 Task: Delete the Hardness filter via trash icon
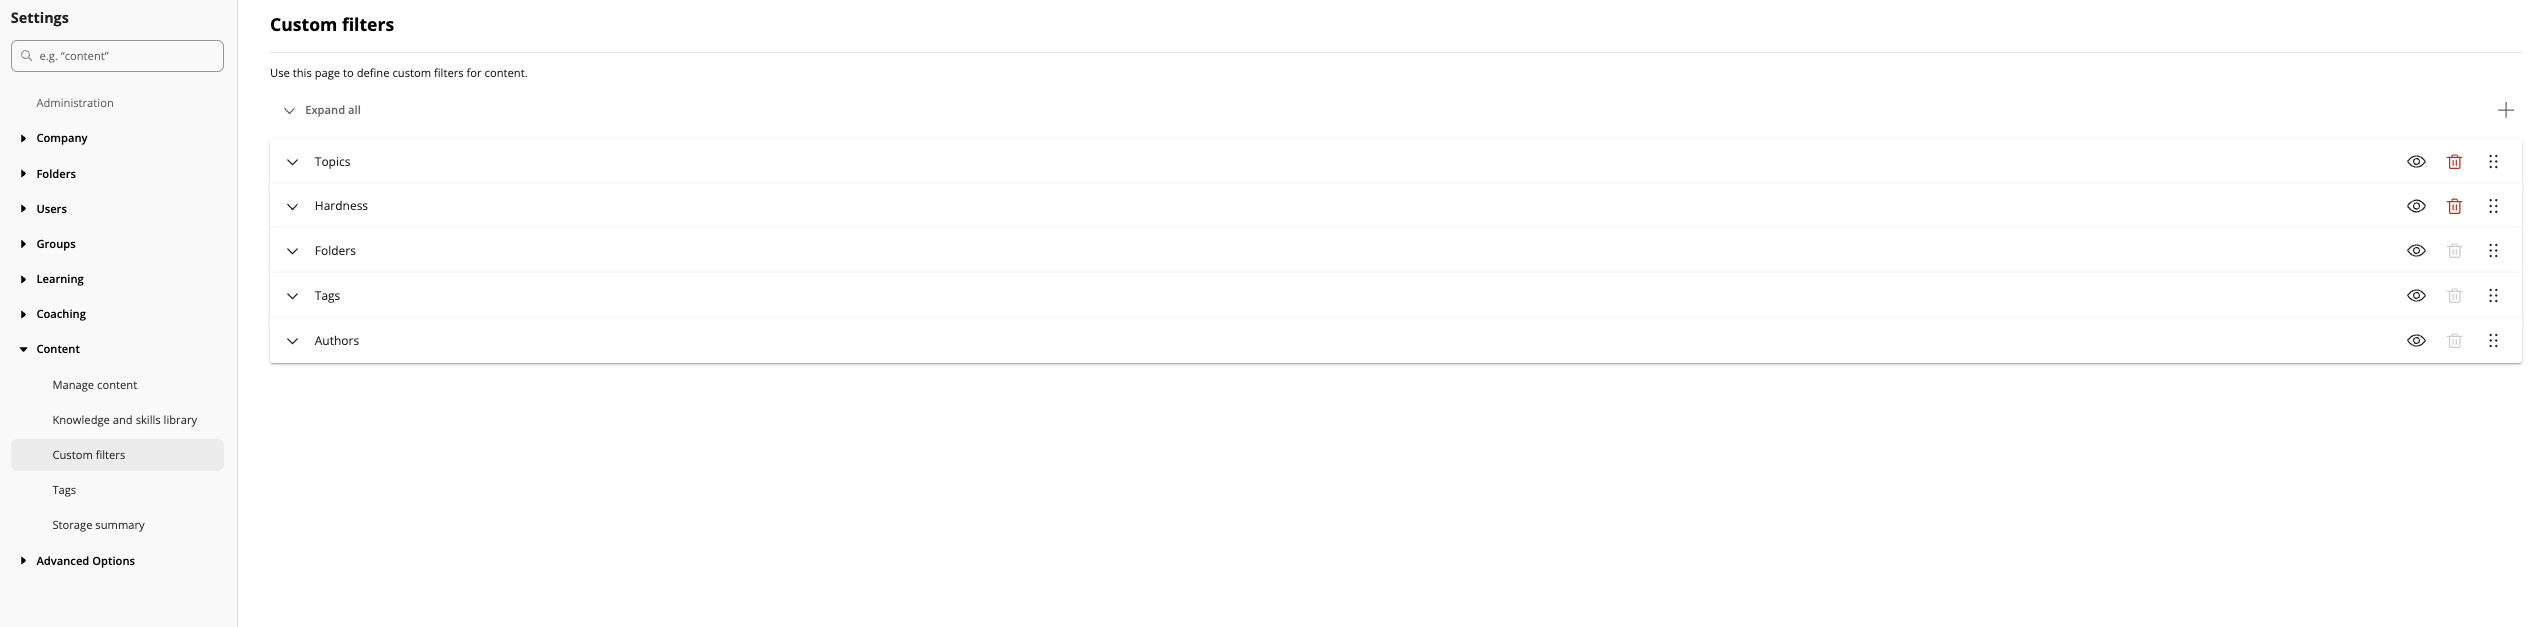pyautogui.click(x=2454, y=206)
